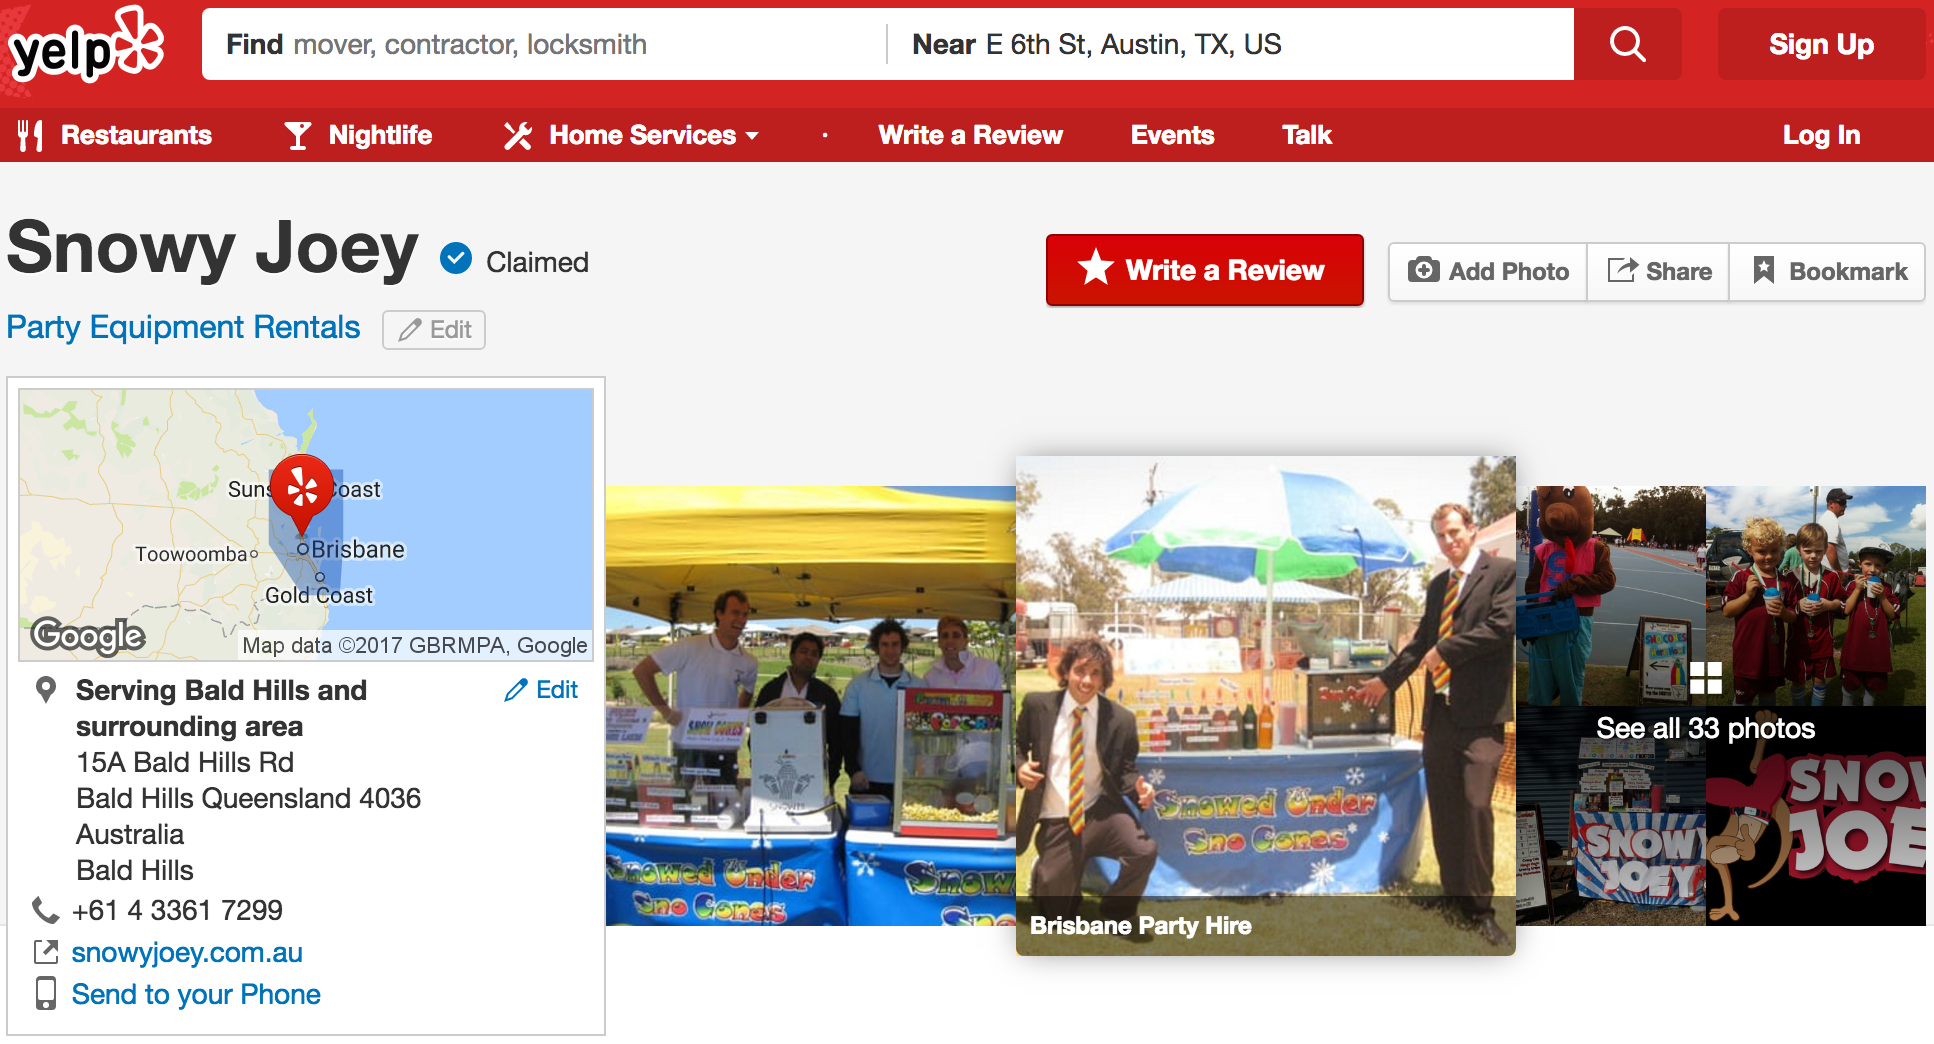Click the magnifier search button

[1627, 44]
